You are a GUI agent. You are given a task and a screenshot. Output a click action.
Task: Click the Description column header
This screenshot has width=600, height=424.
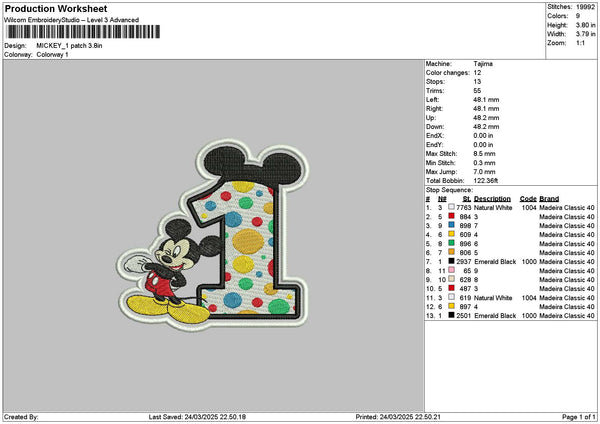[492, 199]
